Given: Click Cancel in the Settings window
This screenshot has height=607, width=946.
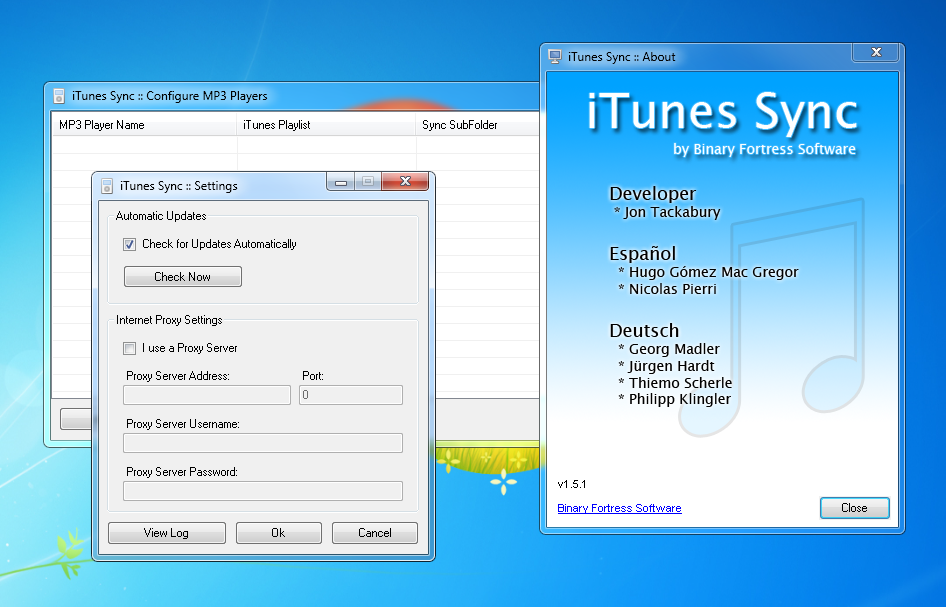Looking at the screenshot, I should tap(375, 533).
